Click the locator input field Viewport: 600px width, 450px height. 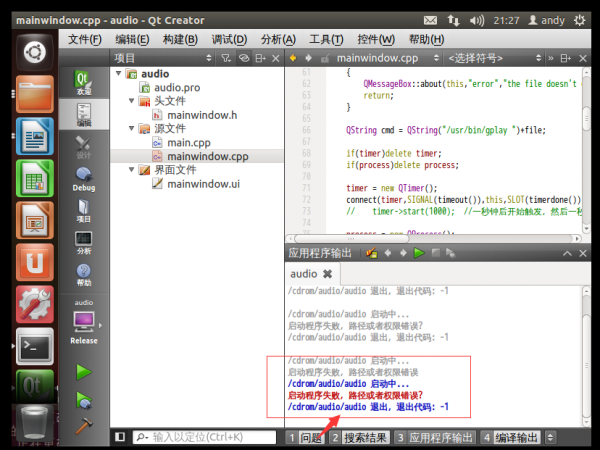pyautogui.click(x=205, y=437)
